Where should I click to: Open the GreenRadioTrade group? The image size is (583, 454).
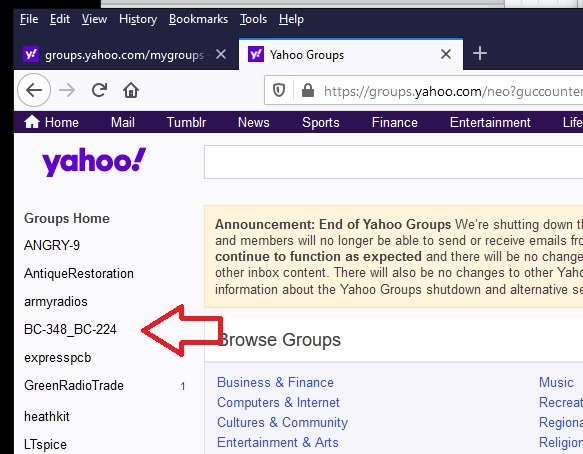click(x=74, y=386)
